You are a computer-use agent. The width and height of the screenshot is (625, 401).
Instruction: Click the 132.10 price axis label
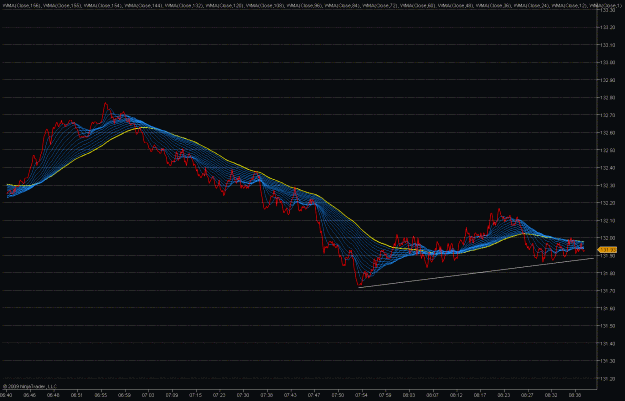tap(607, 220)
